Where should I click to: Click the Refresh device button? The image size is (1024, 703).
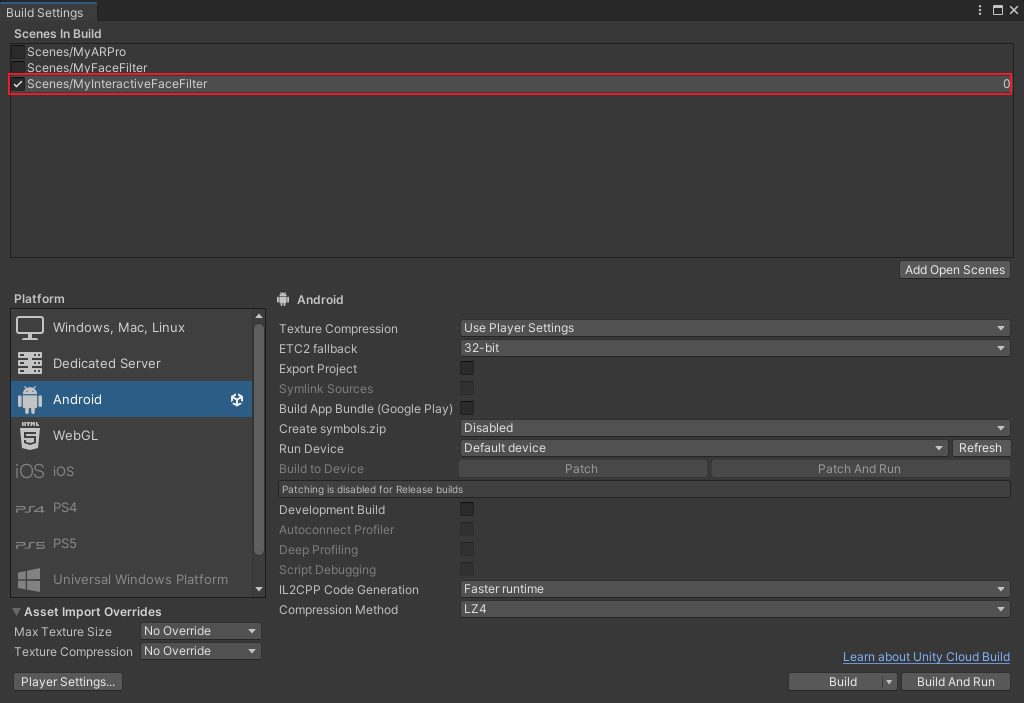(980, 448)
